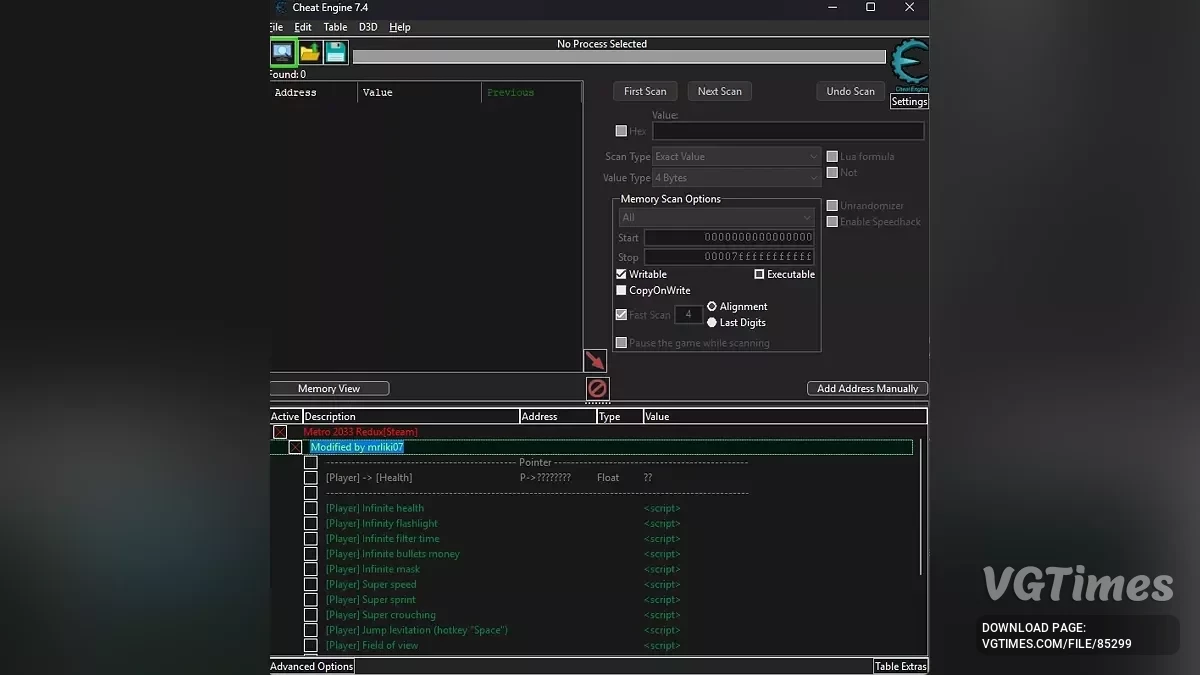Click the floppy disk save icon
1200x675 pixels.
[x=336, y=52]
